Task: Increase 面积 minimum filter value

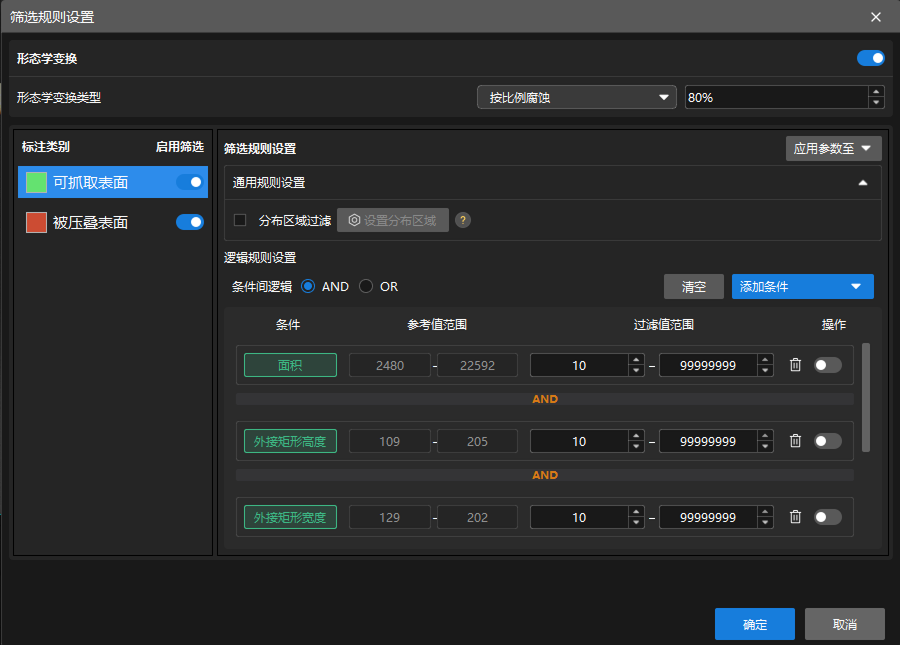Action: tap(636, 360)
